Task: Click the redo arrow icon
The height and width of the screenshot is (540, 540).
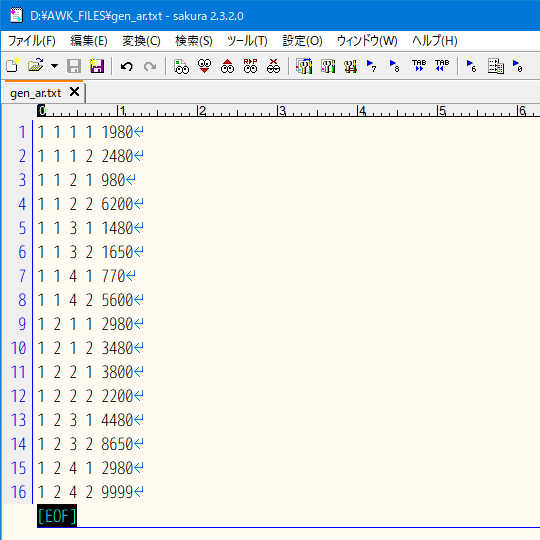Action: (x=149, y=65)
